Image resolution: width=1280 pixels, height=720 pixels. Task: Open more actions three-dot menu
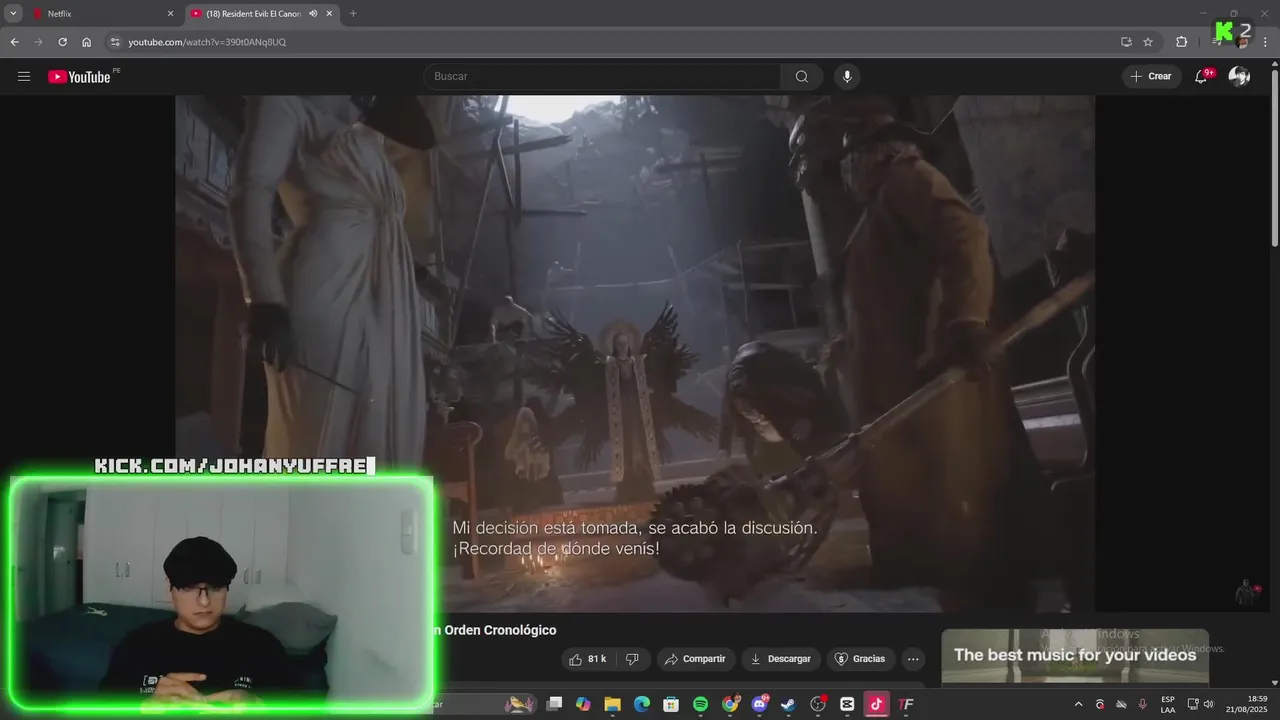912,659
